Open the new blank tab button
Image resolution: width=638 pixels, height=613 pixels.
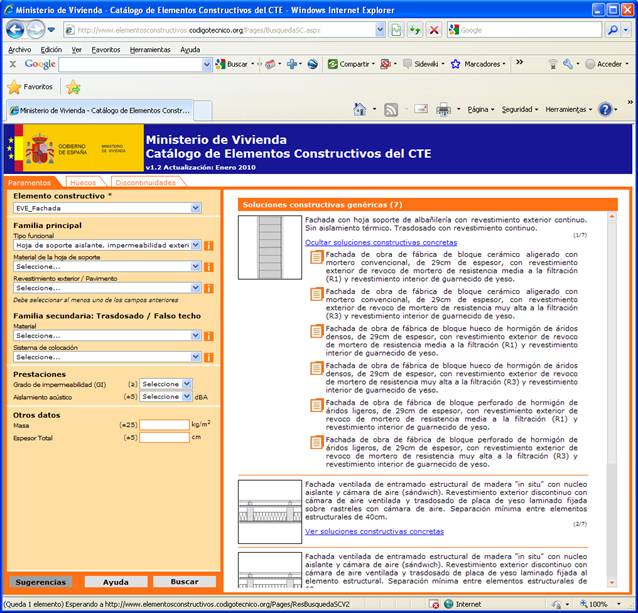202,110
